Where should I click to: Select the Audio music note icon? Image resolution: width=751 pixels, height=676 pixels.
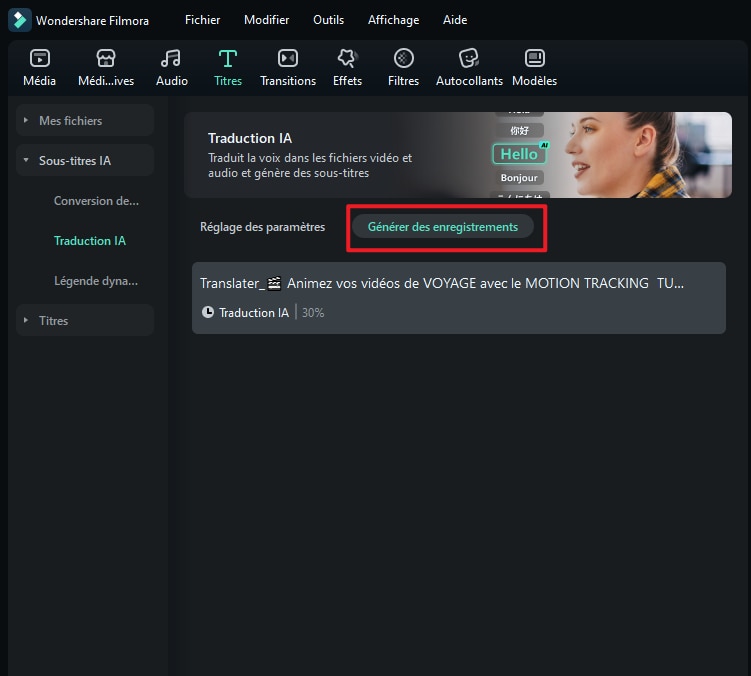coord(171,58)
